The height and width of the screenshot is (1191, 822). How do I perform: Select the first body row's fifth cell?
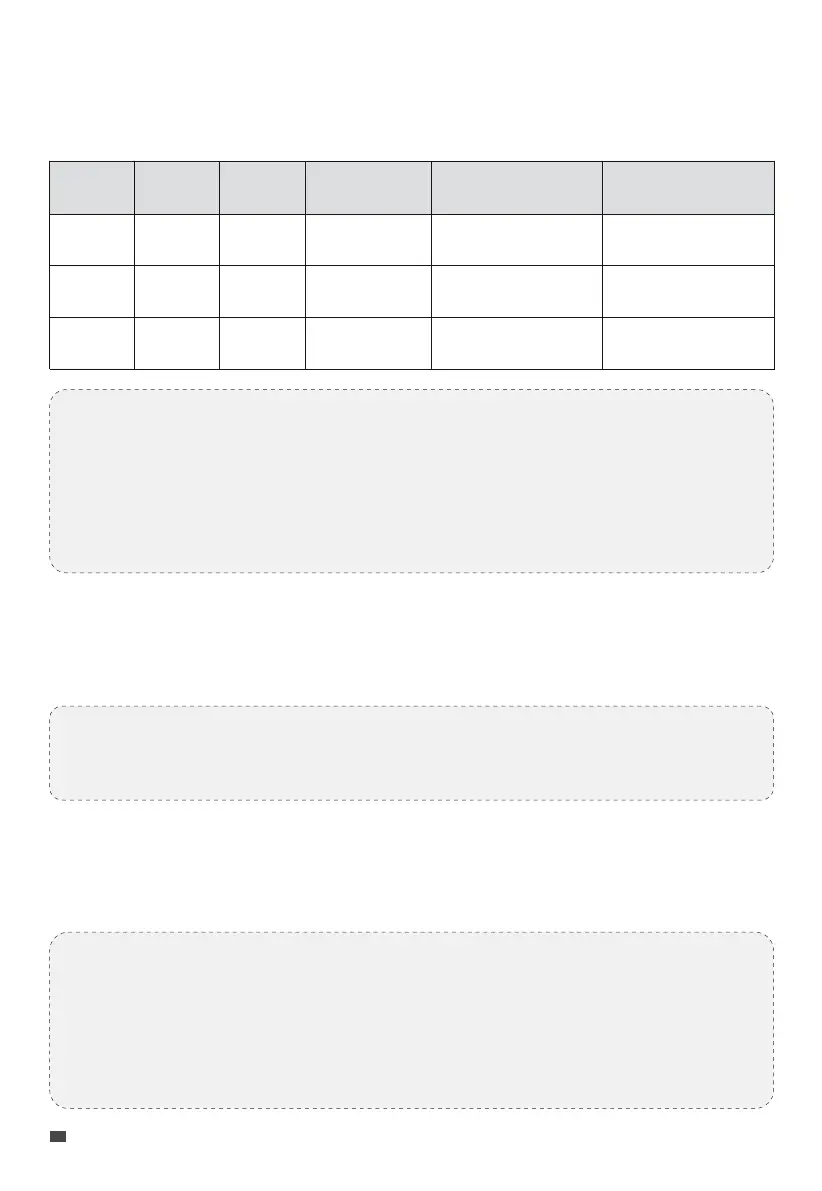click(516, 240)
